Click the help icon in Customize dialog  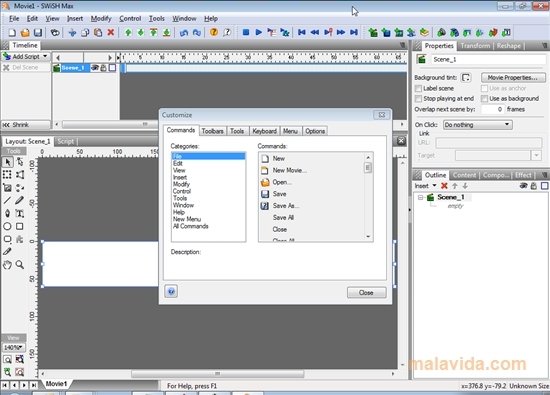[x=171, y=292]
